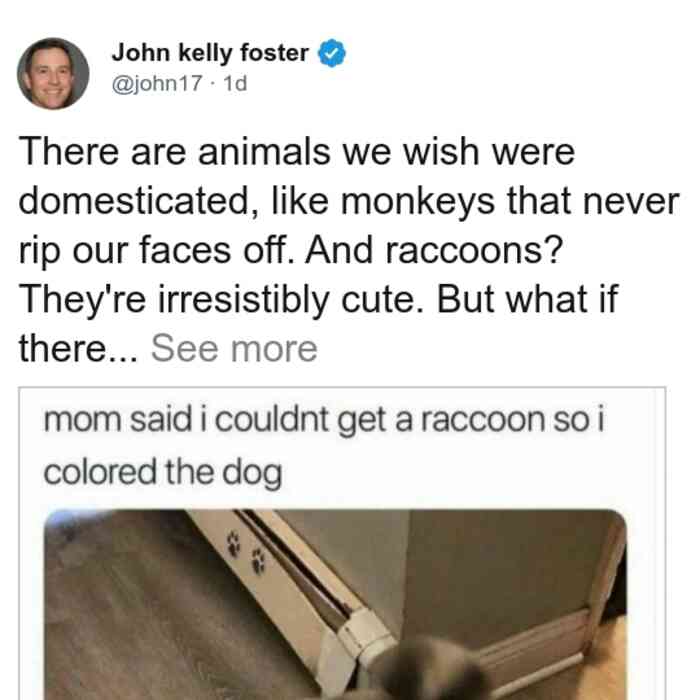Click the truncated 'there...' text
This screenshot has width=700, height=700.
click(79, 349)
